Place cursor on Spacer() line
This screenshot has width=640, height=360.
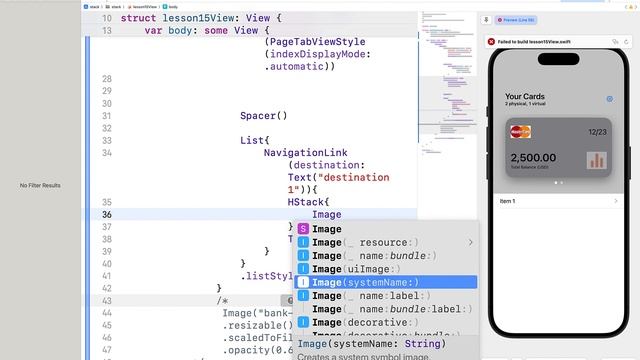click(264, 116)
